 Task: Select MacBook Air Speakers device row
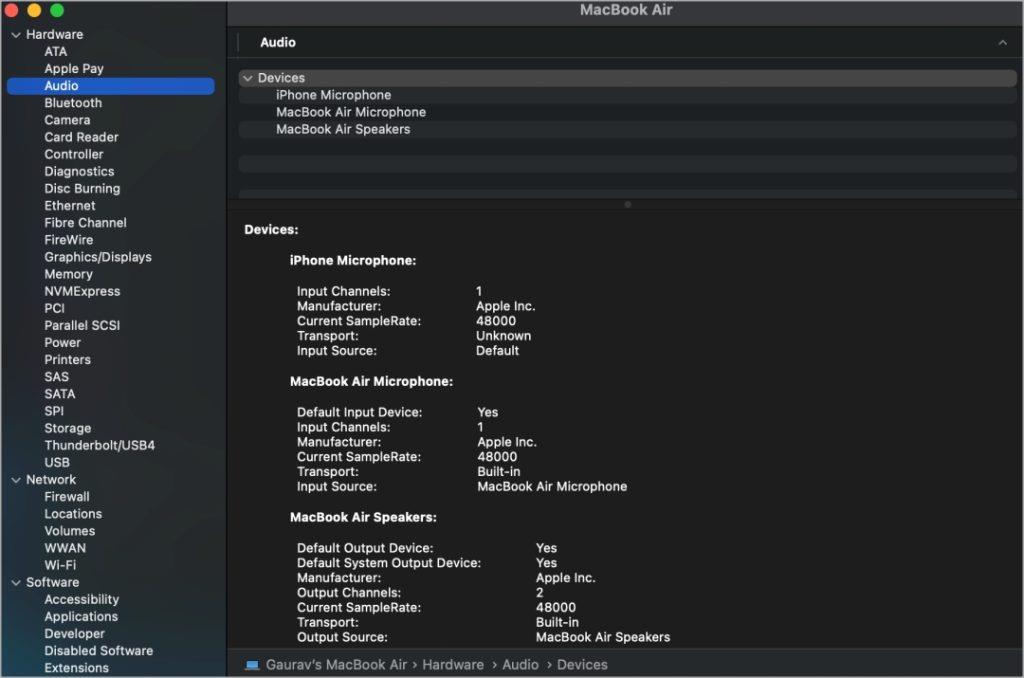pos(627,129)
